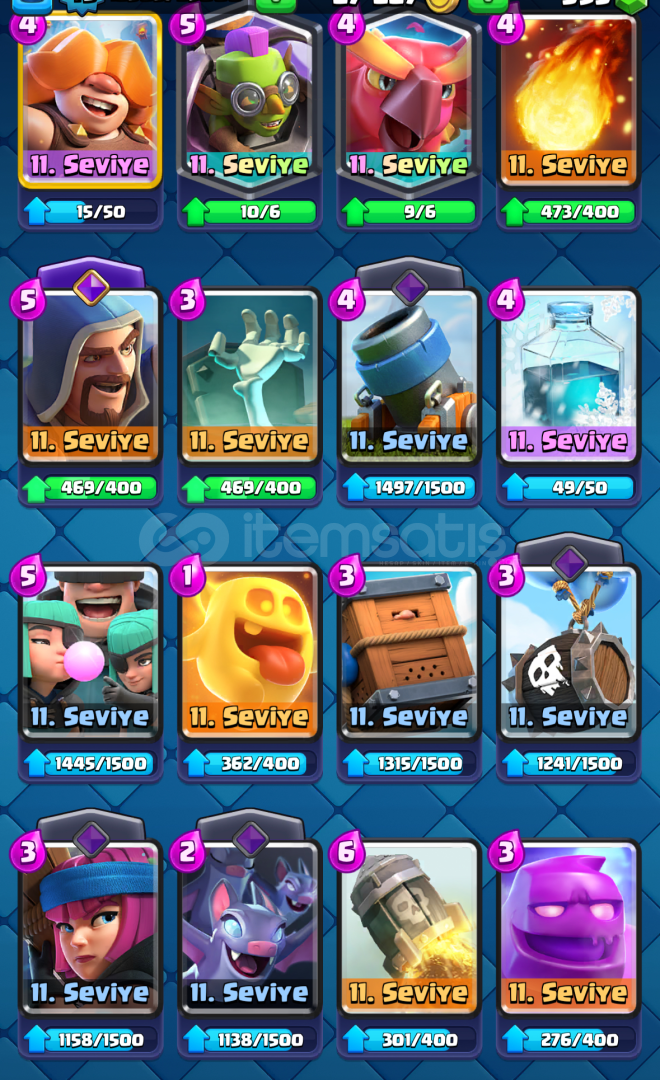
Task: Open the Goblin Machine card
Action: (249, 102)
